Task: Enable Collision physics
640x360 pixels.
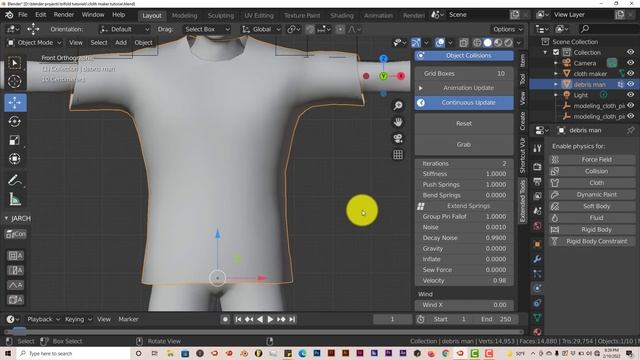Action: [x=592, y=171]
